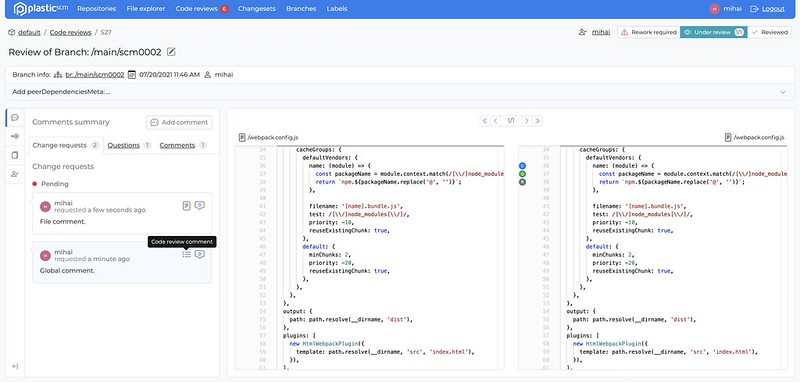Click the reviewer icon next to mihai
The image size is (800, 382).
coord(583,32)
